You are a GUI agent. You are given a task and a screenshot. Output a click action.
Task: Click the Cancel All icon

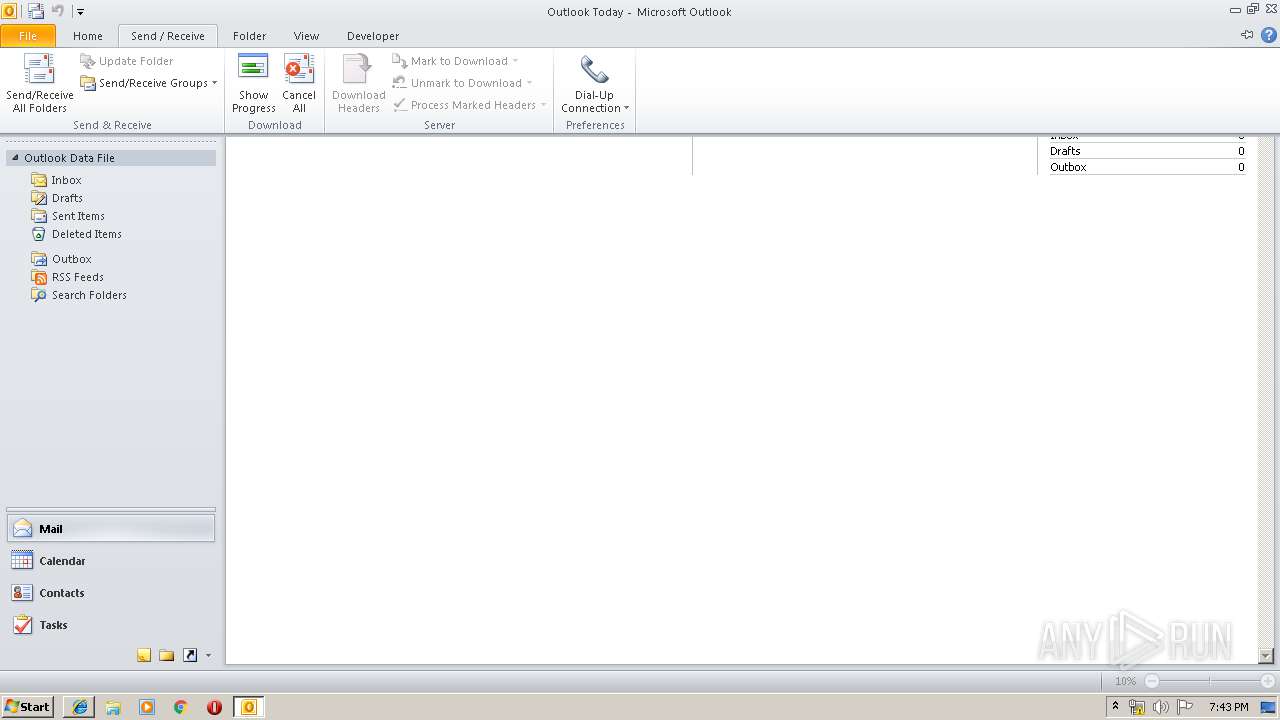tap(299, 84)
